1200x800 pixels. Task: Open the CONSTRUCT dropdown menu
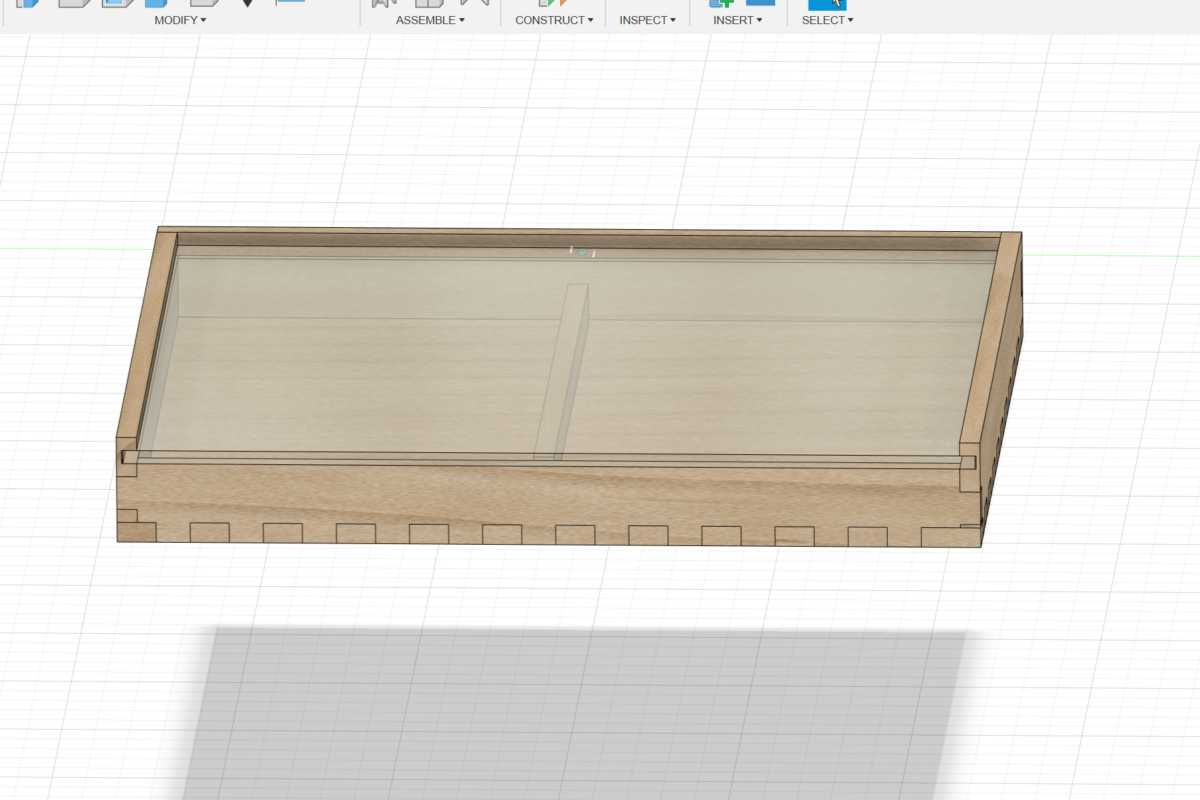[x=554, y=20]
